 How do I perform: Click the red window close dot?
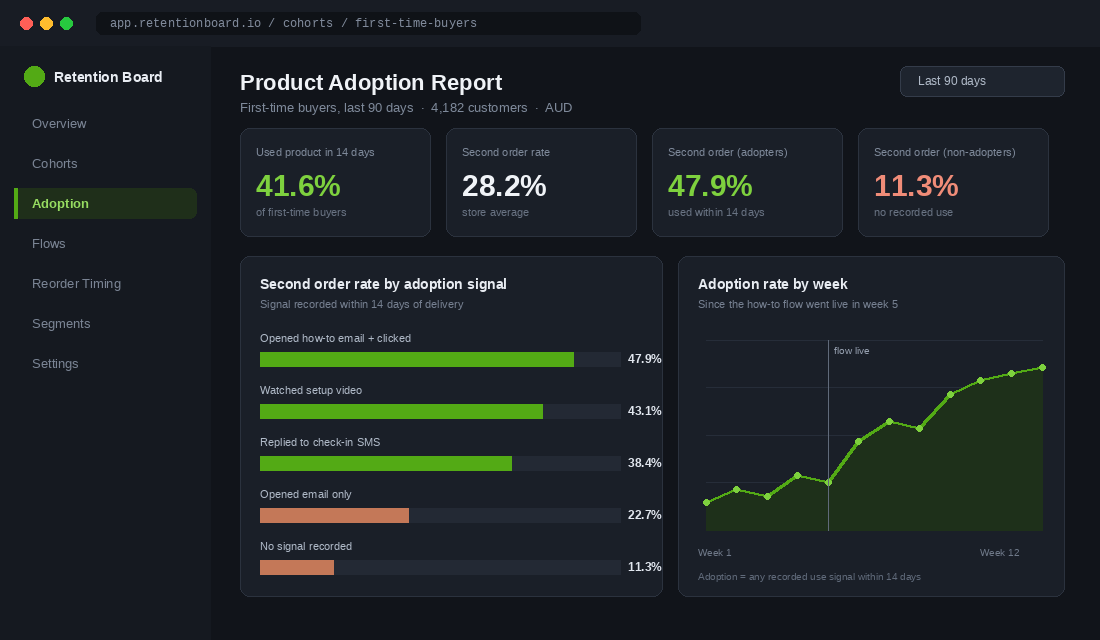coord(27,23)
